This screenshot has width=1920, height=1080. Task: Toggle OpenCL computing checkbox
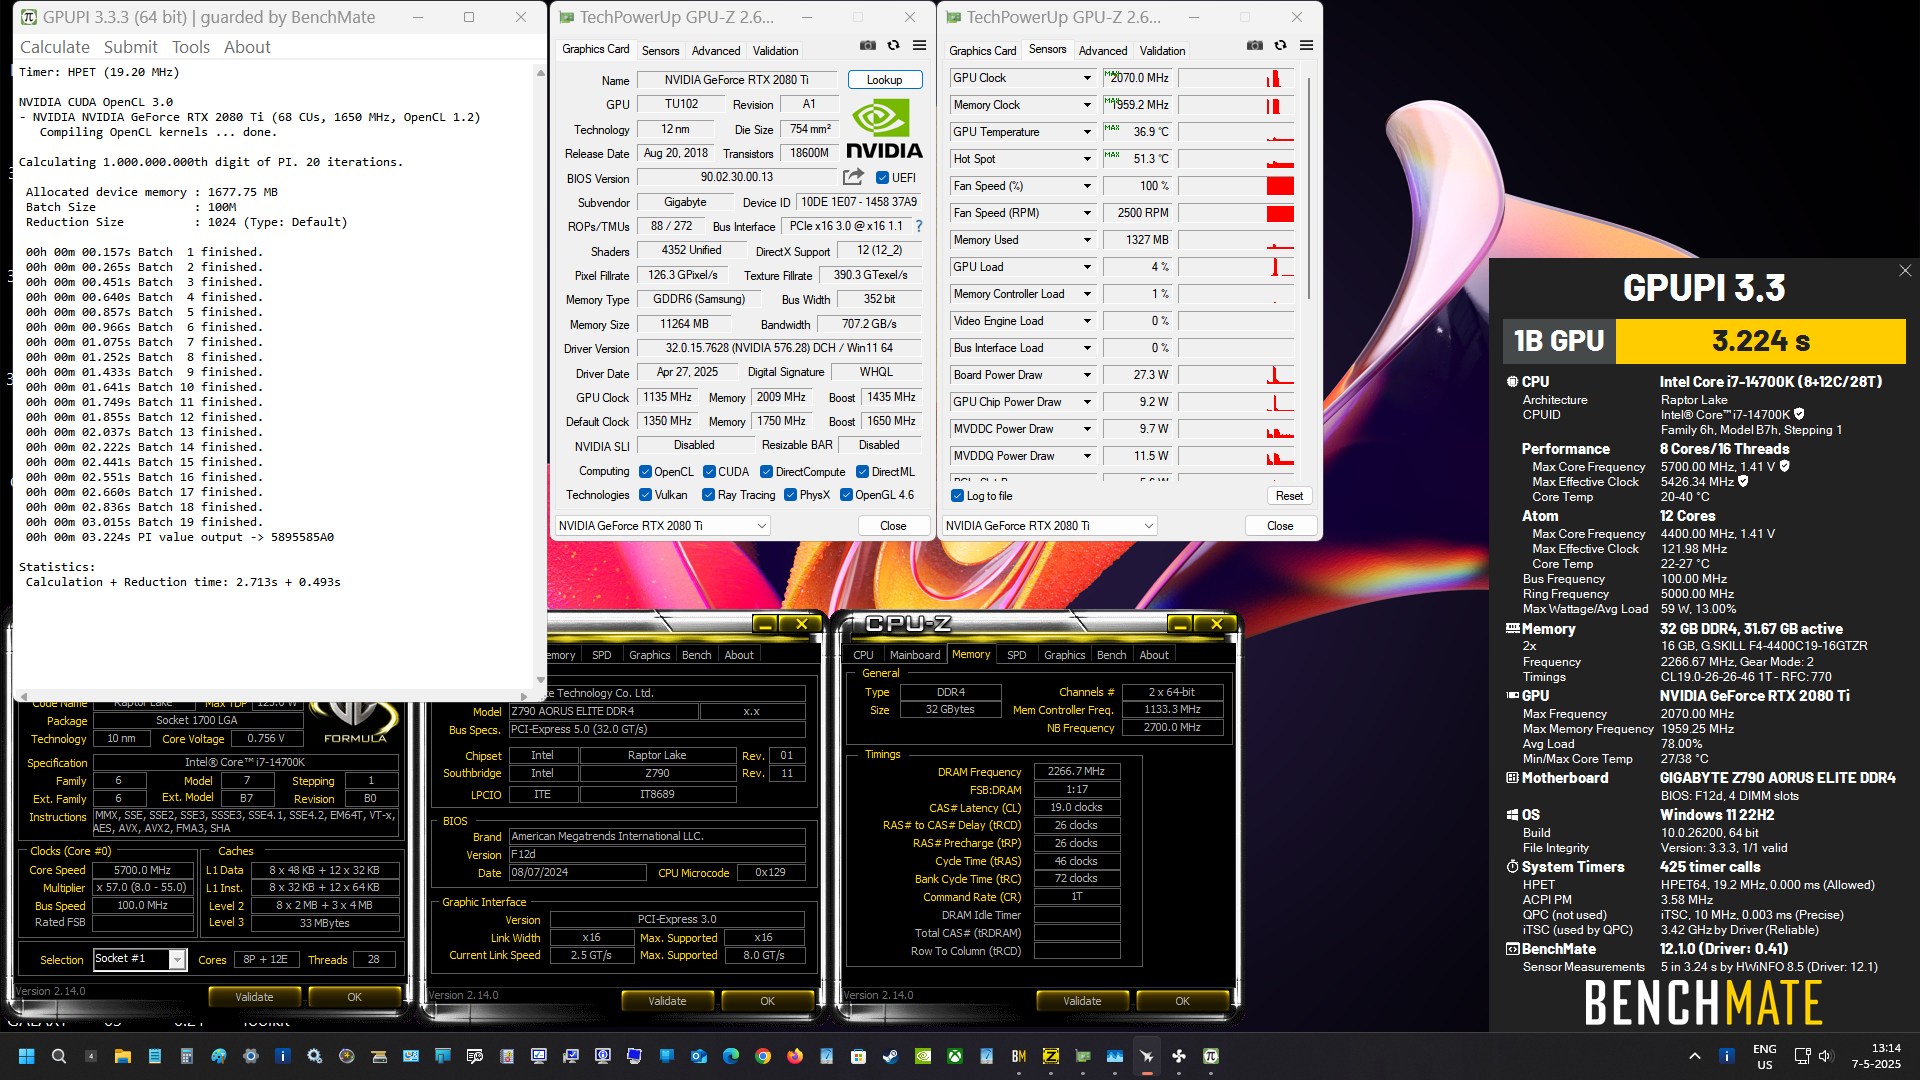click(x=645, y=472)
